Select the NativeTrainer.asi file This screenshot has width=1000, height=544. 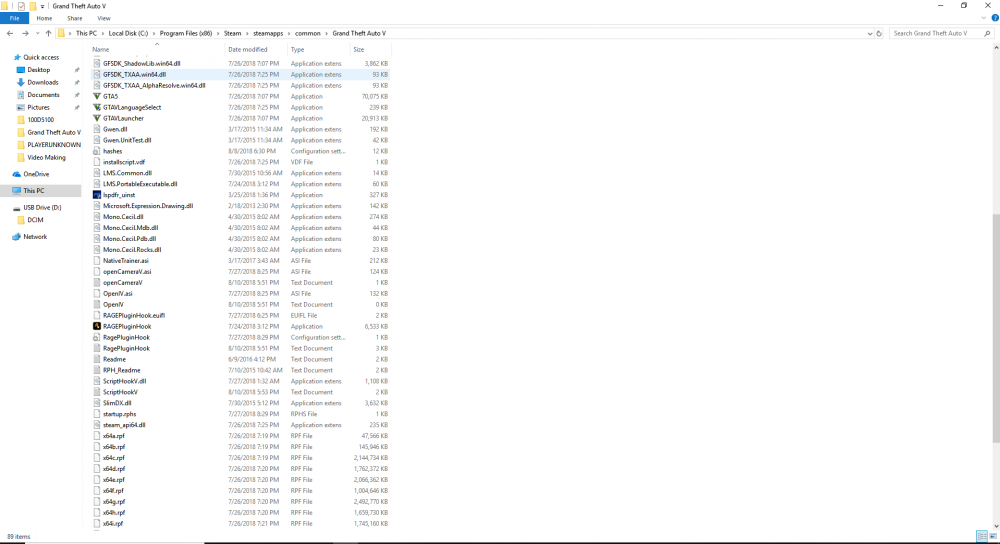pos(126,260)
